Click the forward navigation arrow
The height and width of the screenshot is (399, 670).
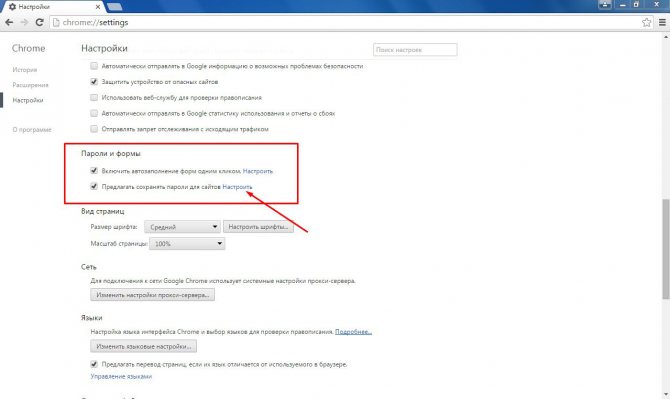[x=24, y=22]
